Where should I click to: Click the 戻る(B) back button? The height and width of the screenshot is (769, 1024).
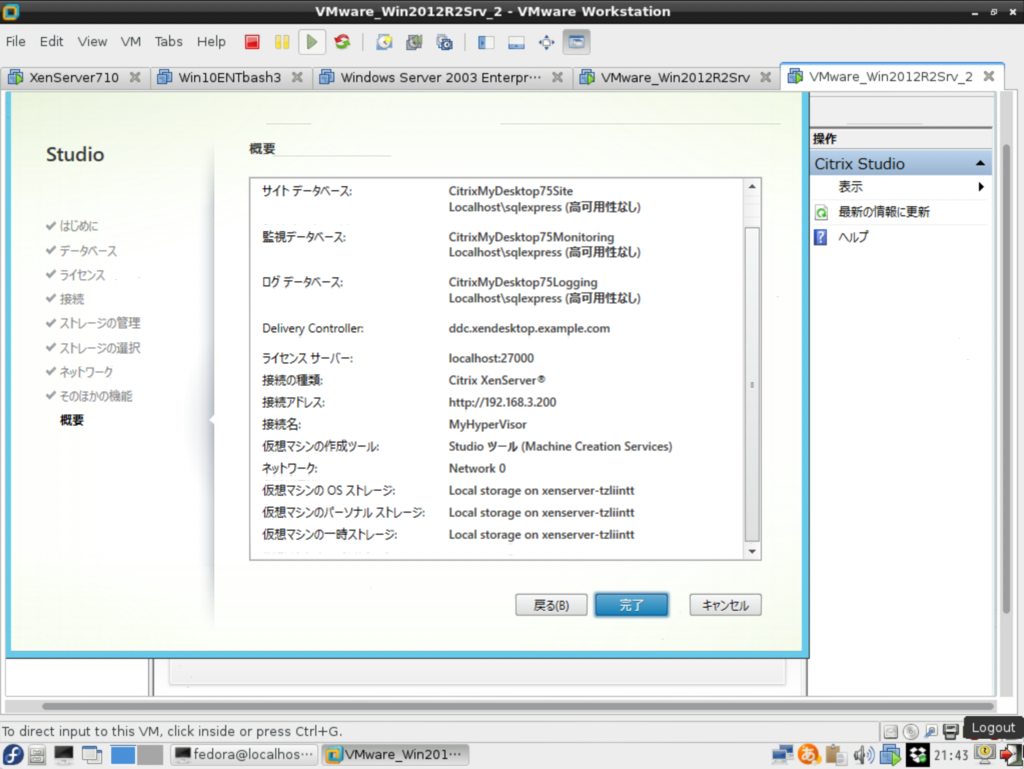pyautogui.click(x=551, y=605)
